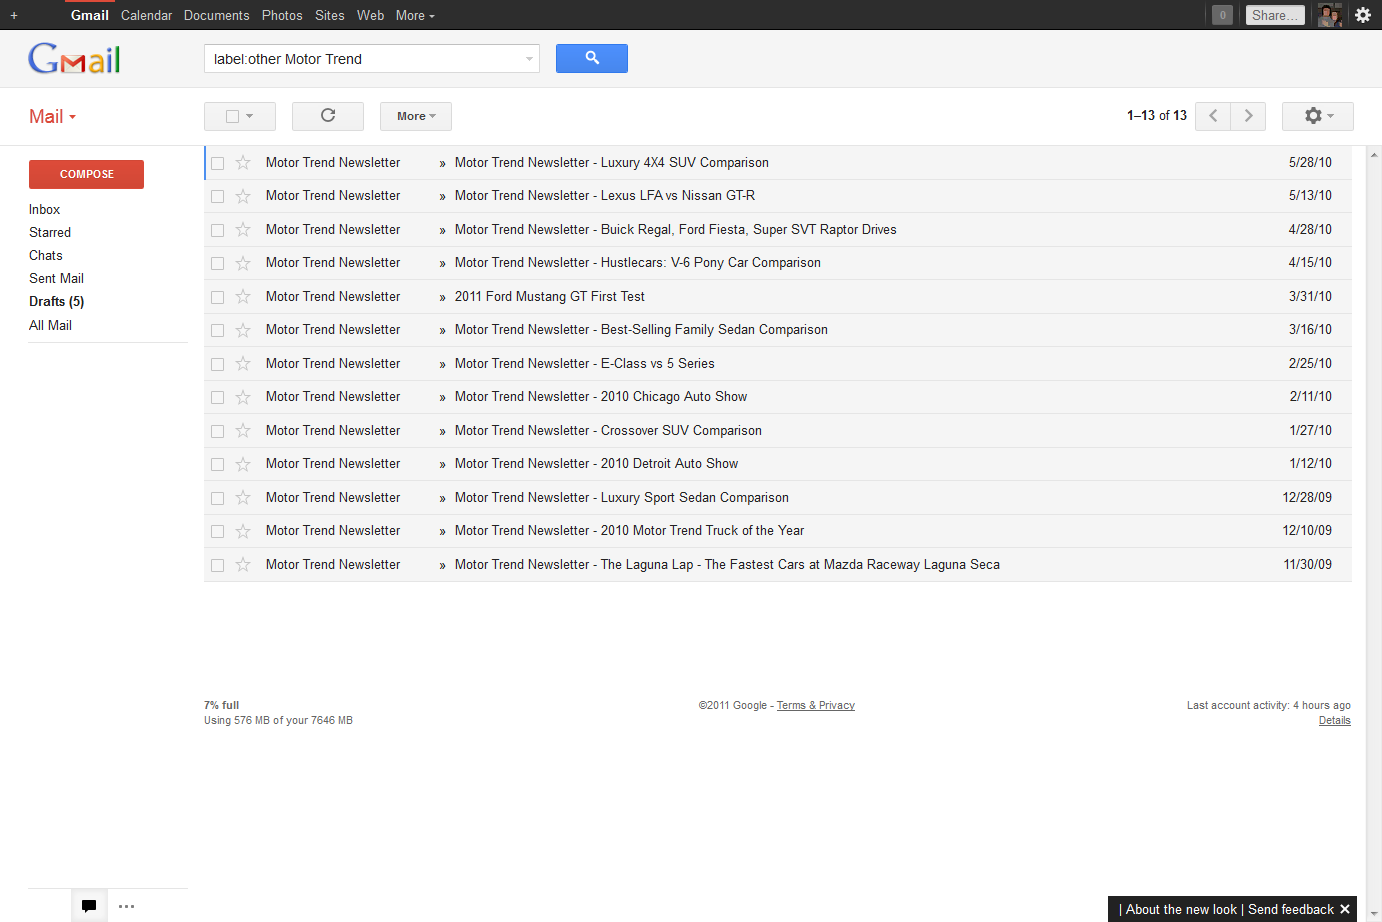View account activity Details link
The height and width of the screenshot is (922, 1382).
tap(1334, 720)
